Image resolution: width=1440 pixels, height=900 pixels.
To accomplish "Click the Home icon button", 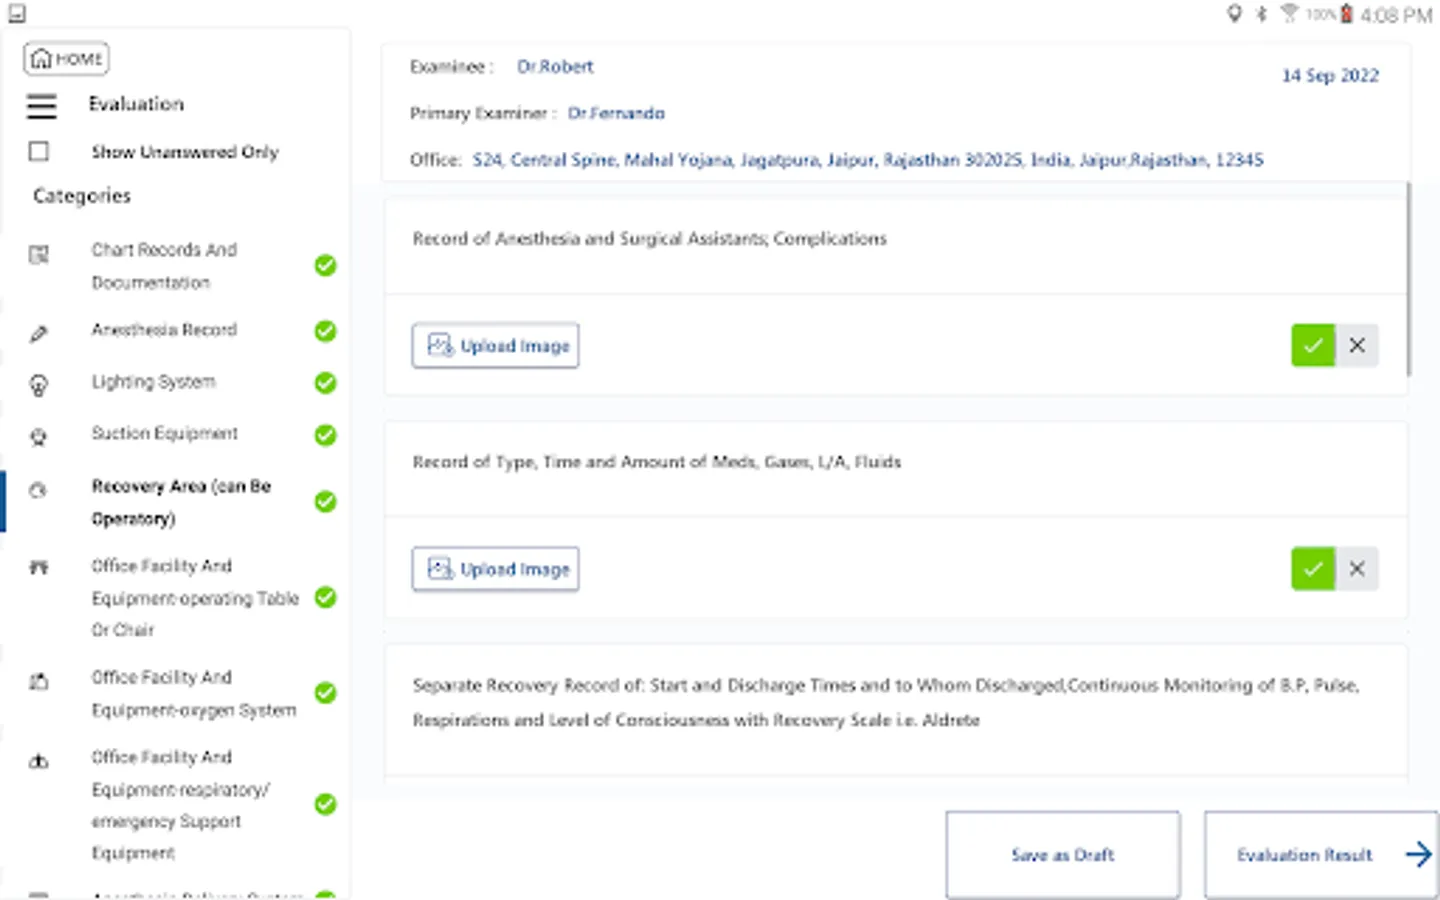I will coord(66,59).
